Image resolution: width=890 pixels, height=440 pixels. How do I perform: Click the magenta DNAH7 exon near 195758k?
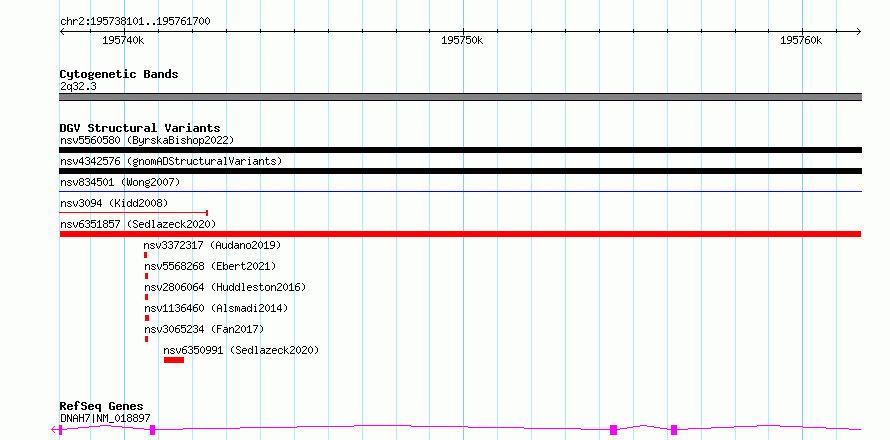[674, 430]
